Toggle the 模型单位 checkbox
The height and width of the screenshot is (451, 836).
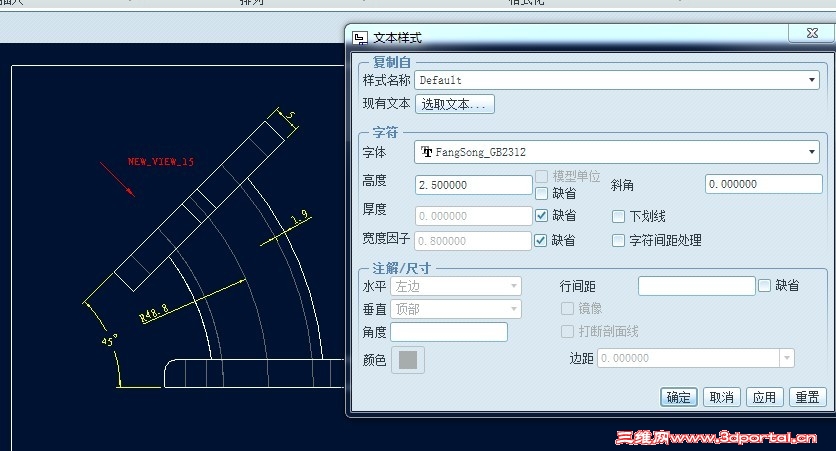541,176
